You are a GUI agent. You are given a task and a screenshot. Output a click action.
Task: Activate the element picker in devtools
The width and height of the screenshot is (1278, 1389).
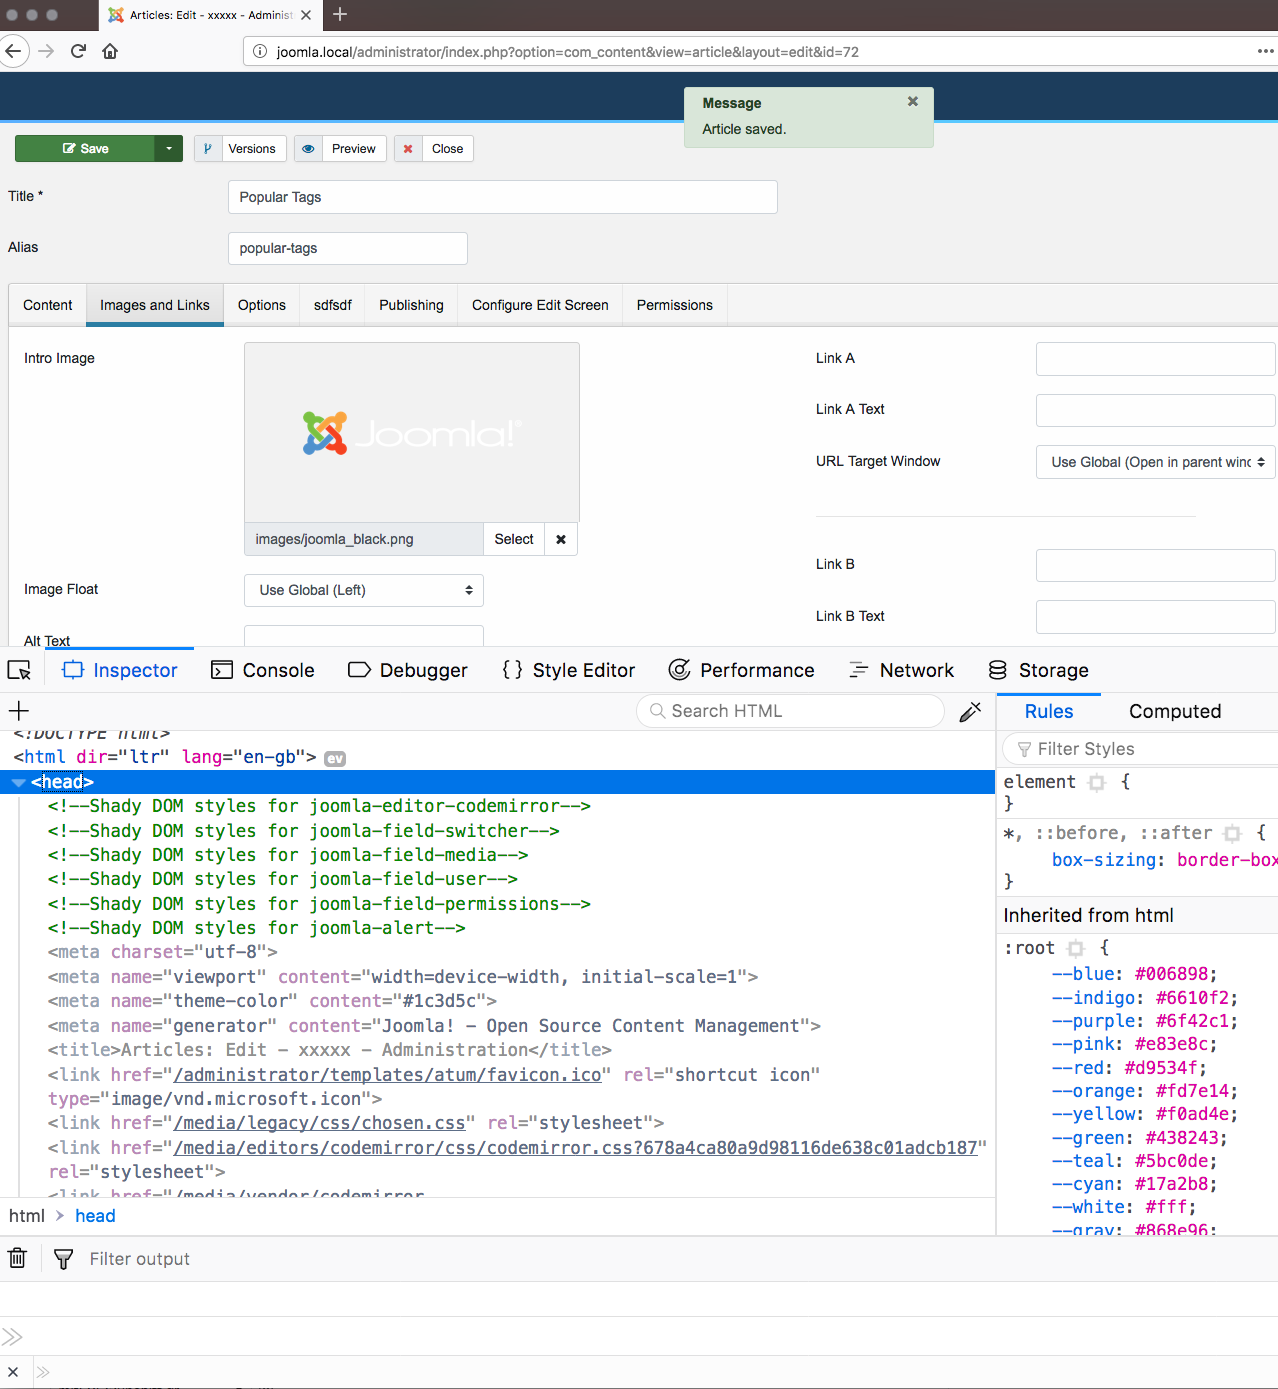click(x=19, y=670)
